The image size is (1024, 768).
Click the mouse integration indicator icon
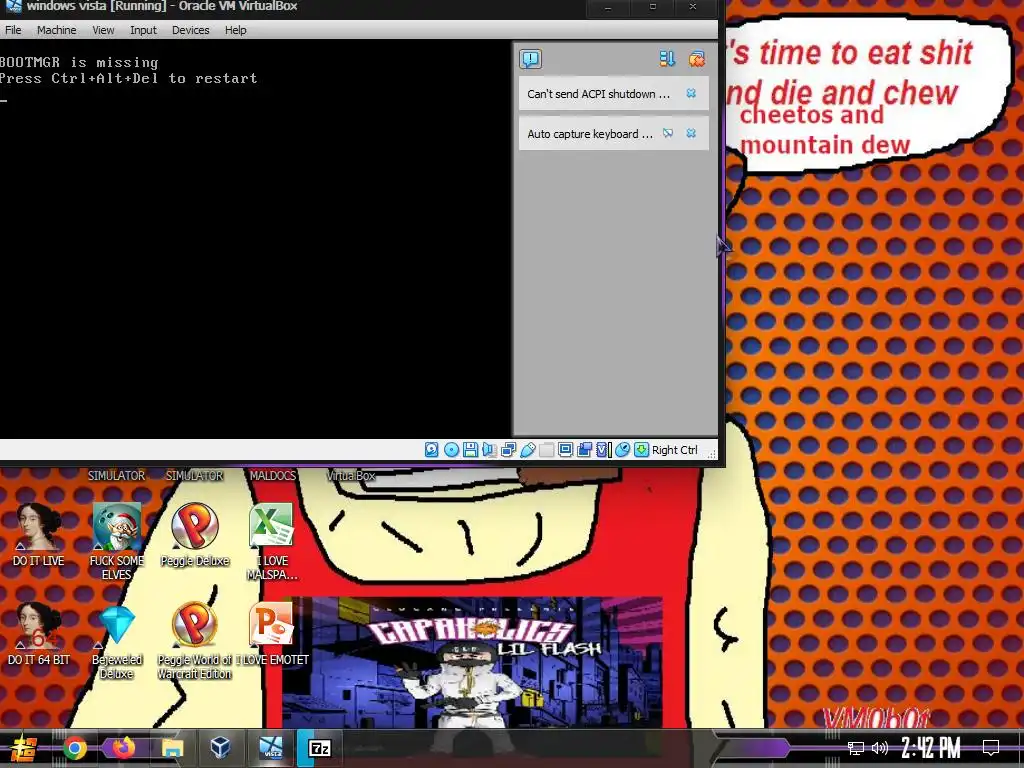click(x=622, y=449)
